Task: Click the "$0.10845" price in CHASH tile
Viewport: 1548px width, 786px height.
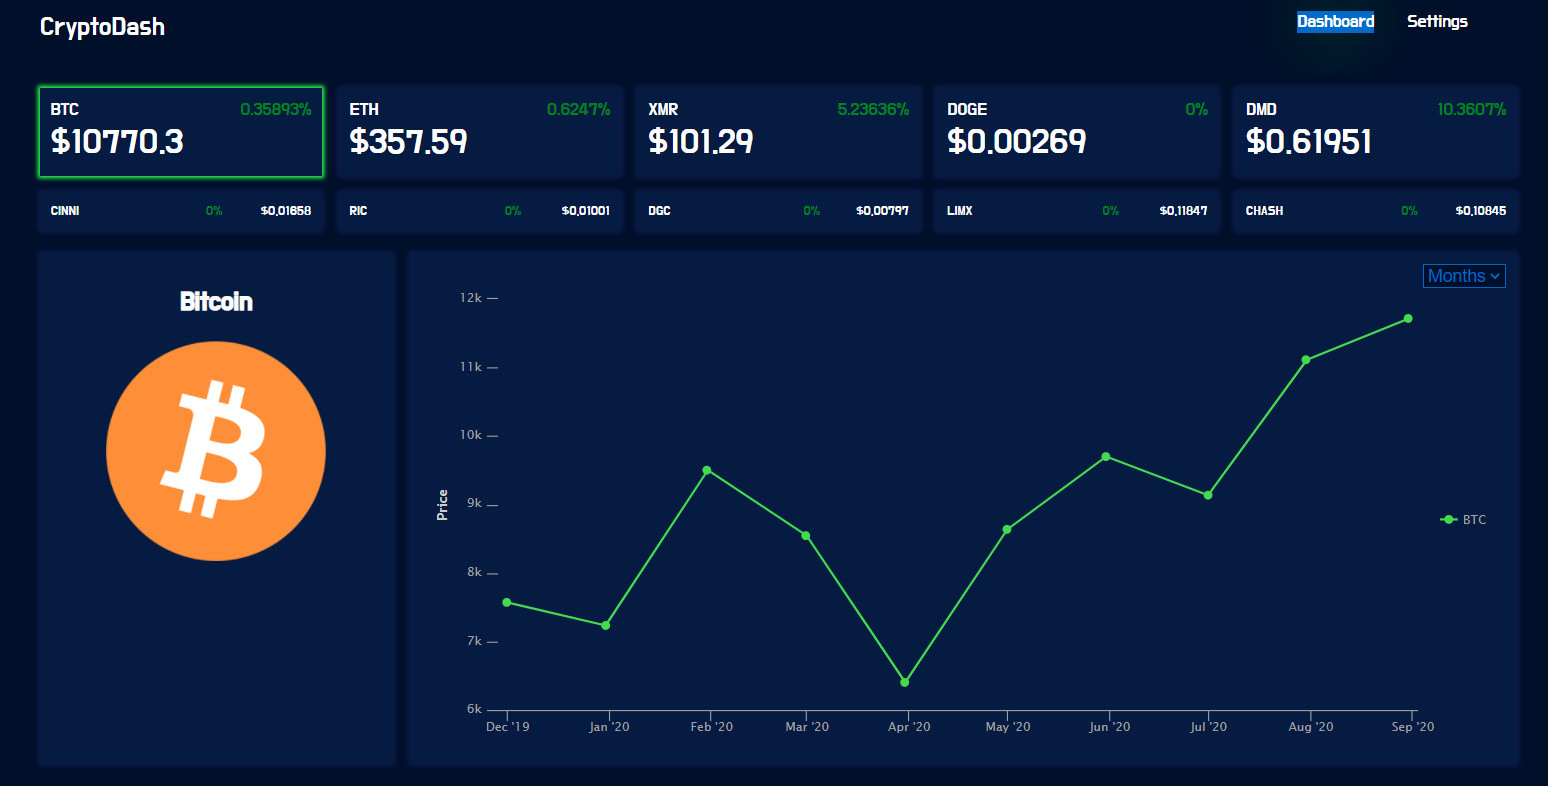Action: click(x=1481, y=211)
